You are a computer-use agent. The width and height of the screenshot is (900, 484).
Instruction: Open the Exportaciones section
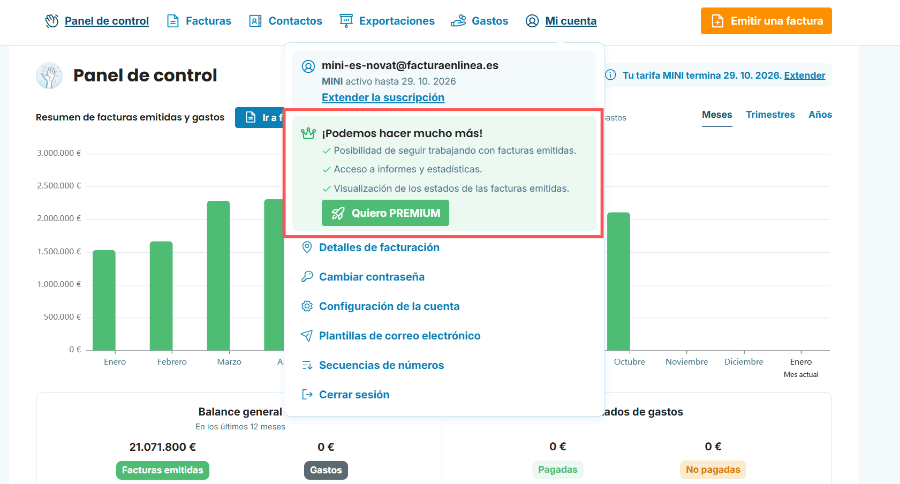[x=397, y=21]
